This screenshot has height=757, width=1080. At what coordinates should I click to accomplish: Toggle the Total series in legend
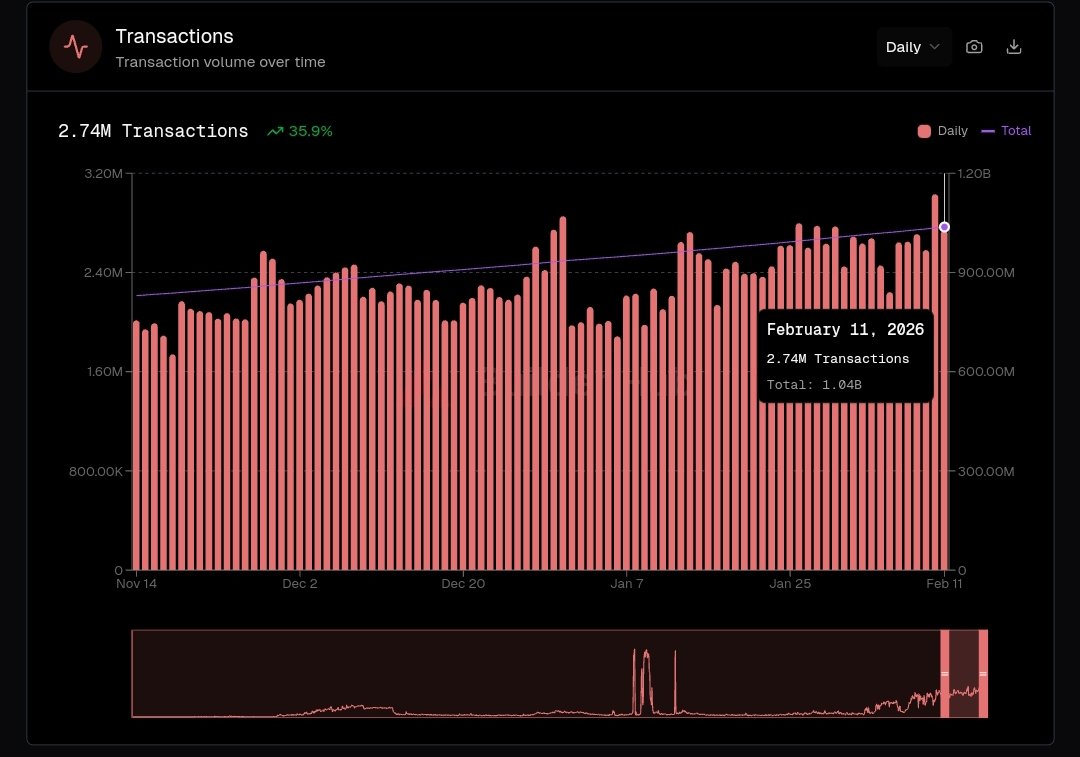pyautogui.click(x=1006, y=131)
